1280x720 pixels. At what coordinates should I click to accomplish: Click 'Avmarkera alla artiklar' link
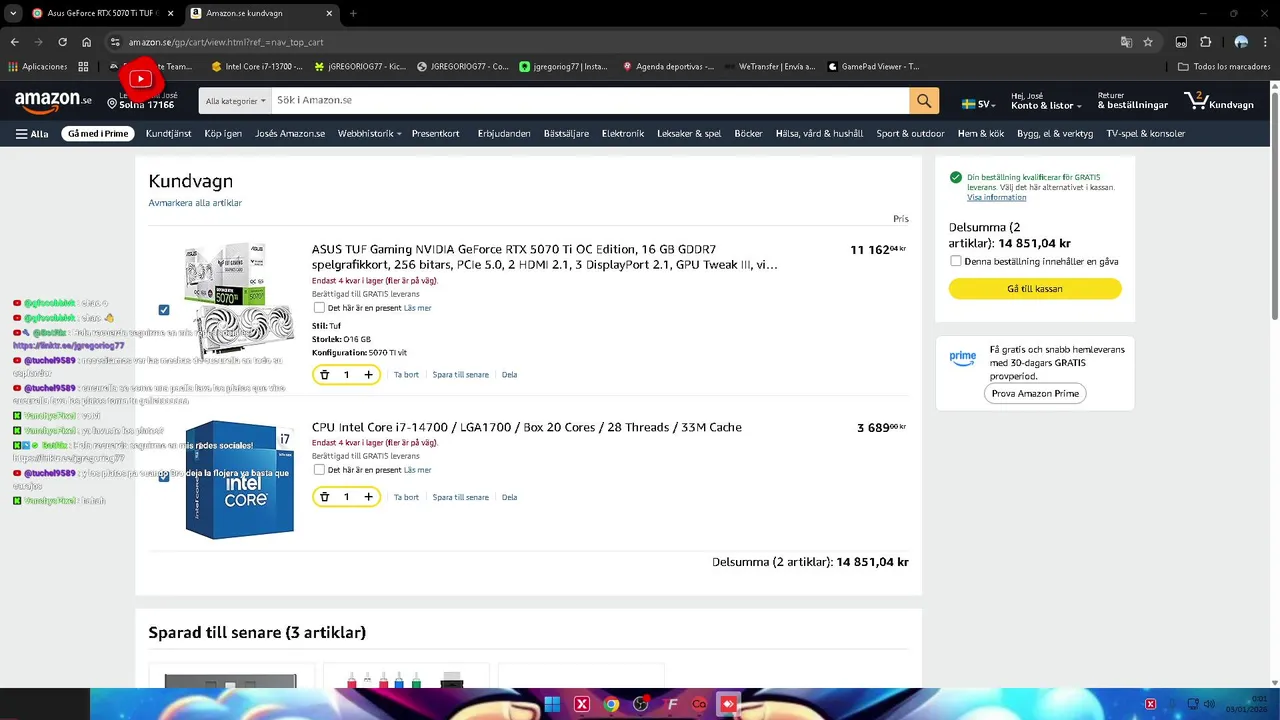pyautogui.click(x=195, y=203)
